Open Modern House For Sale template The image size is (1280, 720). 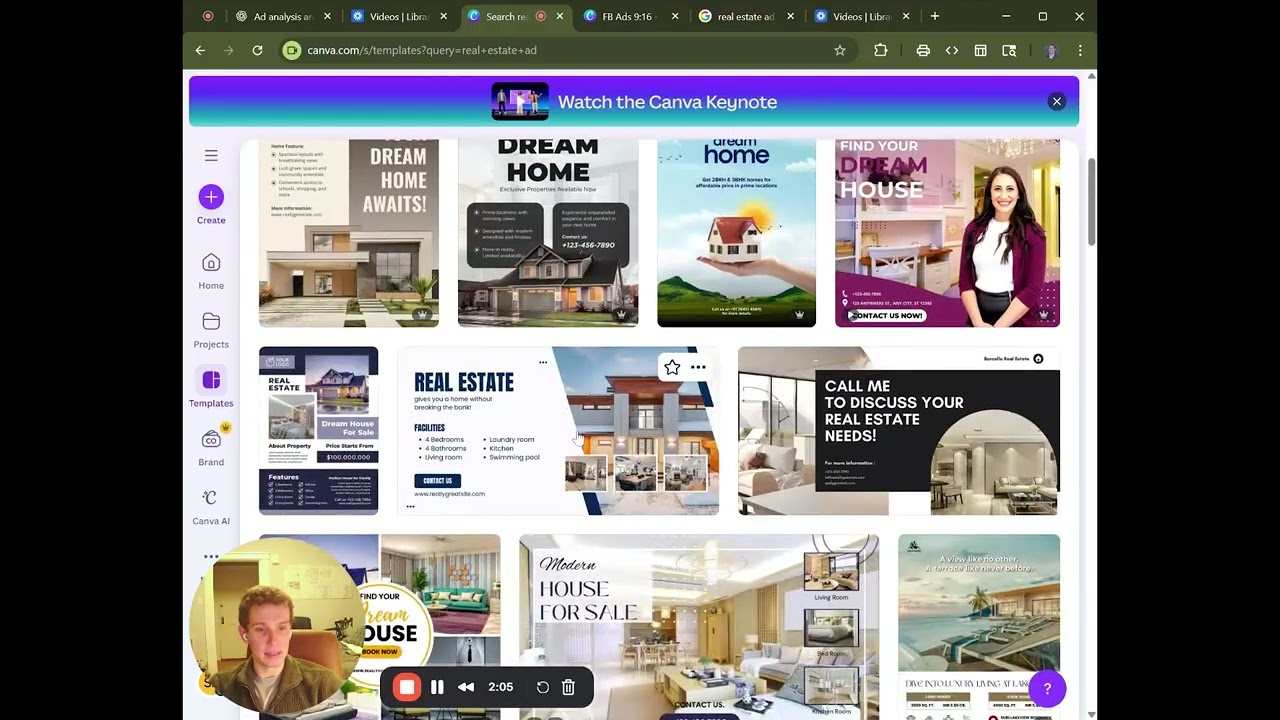699,627
